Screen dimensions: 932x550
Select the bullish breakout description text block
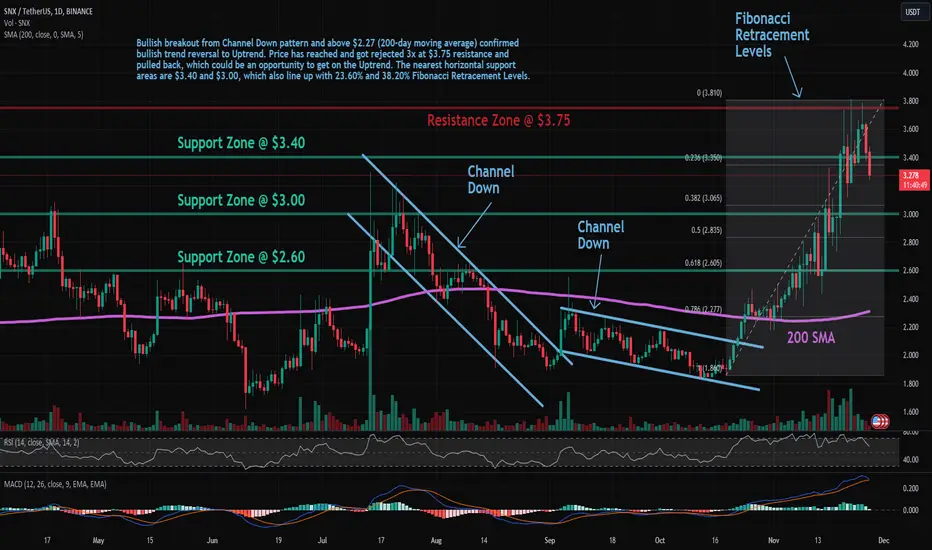pyautogui.click(x=333, y=59)
